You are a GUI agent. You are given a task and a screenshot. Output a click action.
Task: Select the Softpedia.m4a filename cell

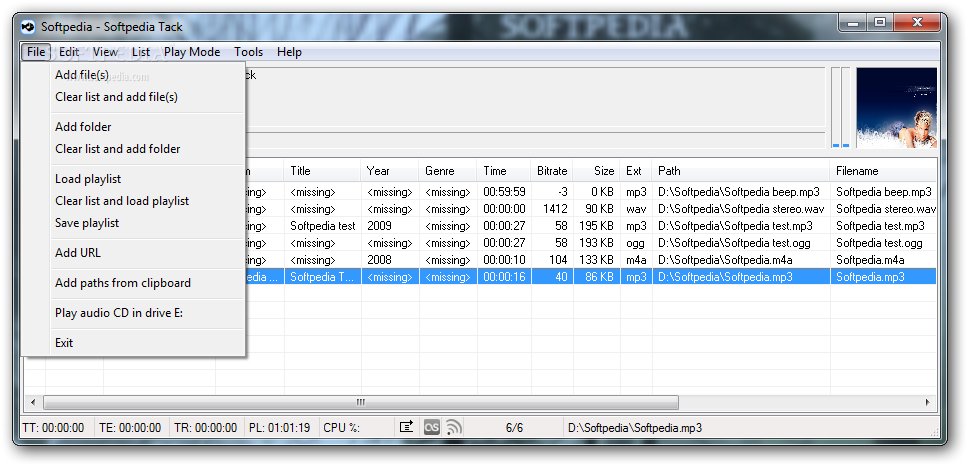pyautogui.click(x=883, y=260)
